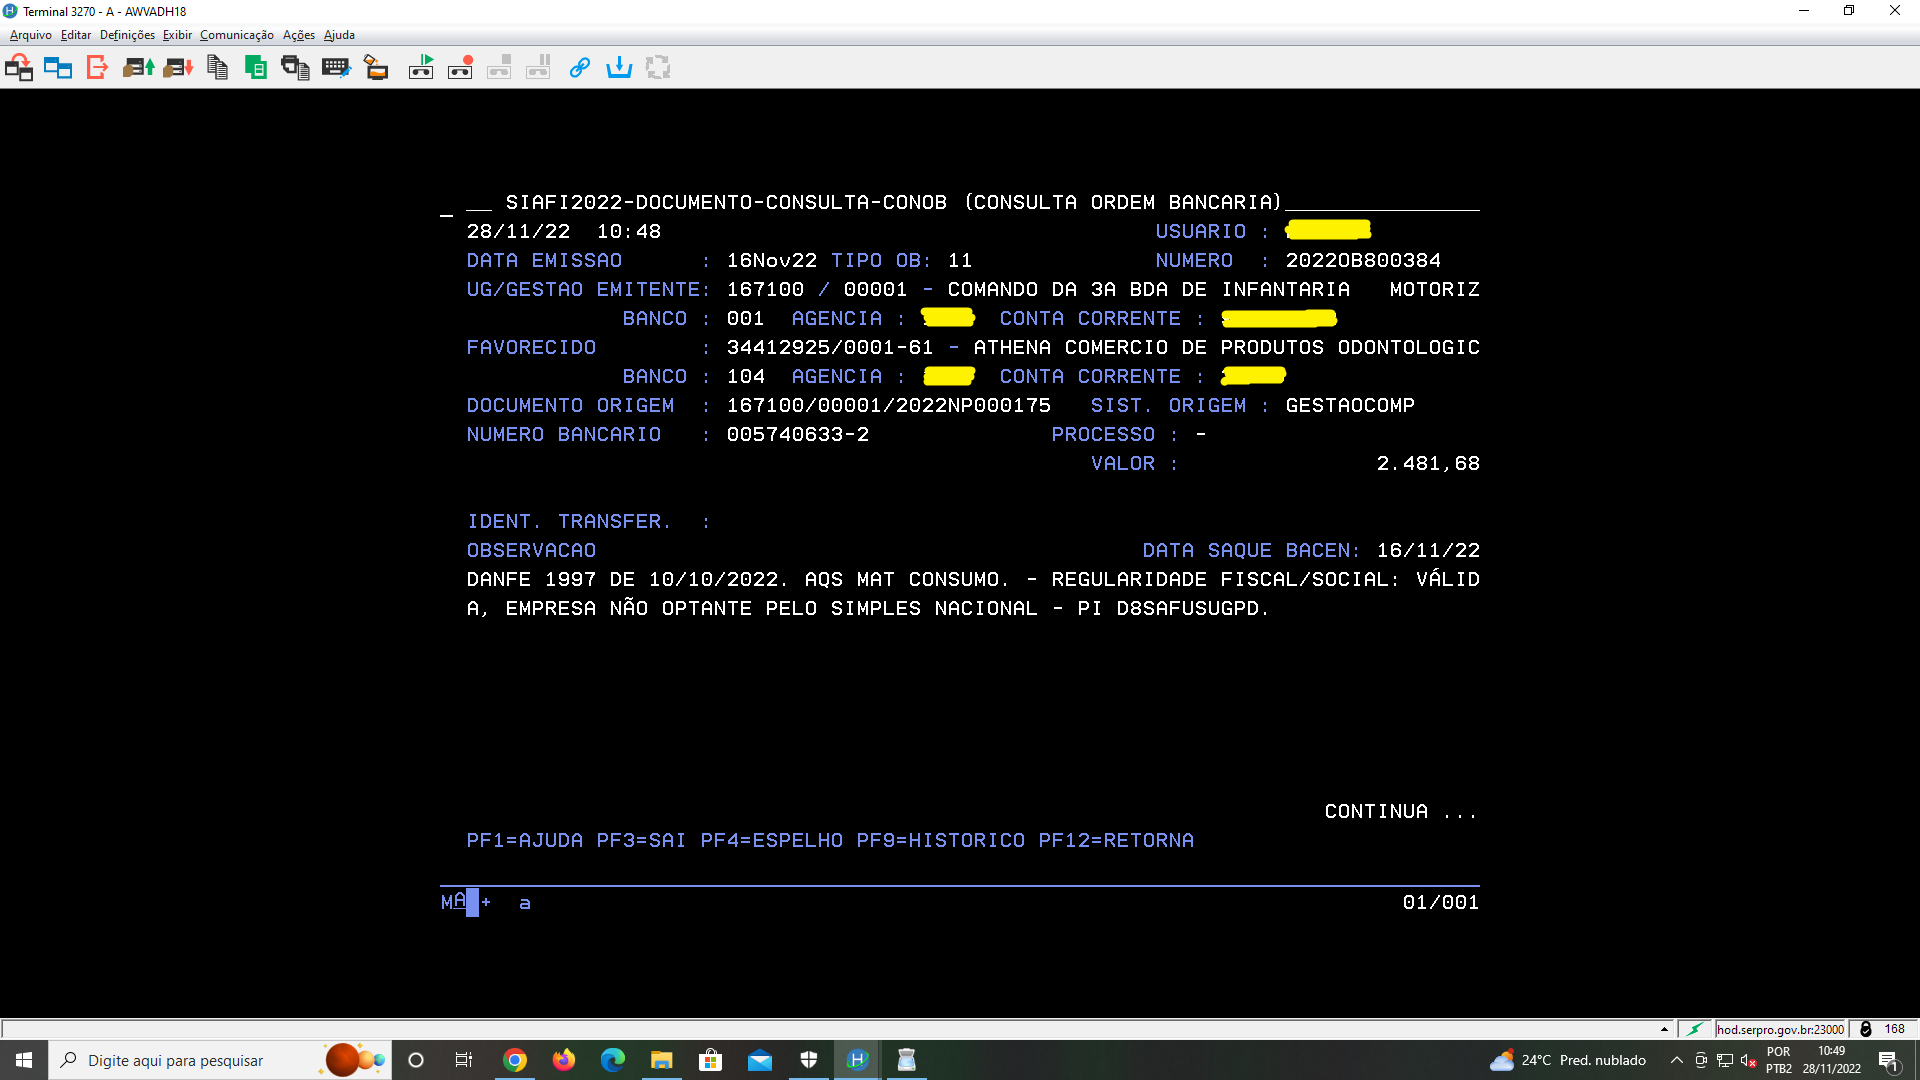Open the weather widget showing 24°C
The height and width of the screenshot is (1080, 1920).
point(1568,1060)
